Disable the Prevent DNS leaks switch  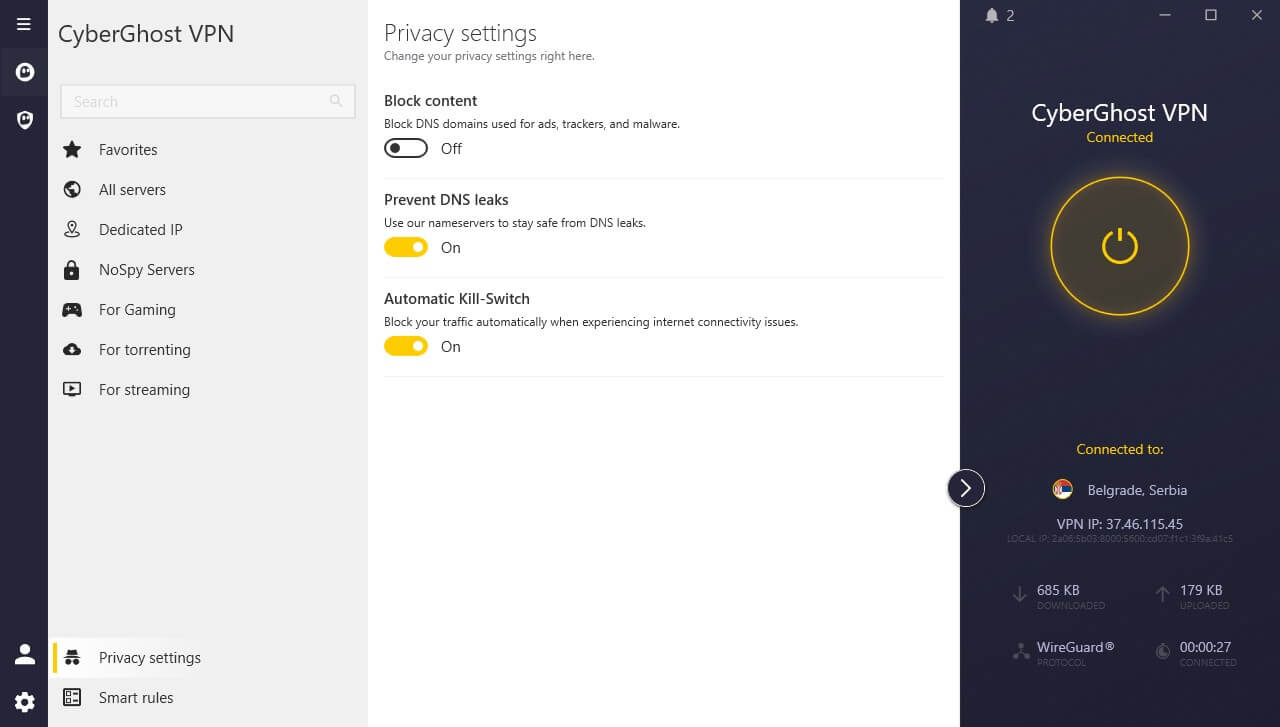405,246
